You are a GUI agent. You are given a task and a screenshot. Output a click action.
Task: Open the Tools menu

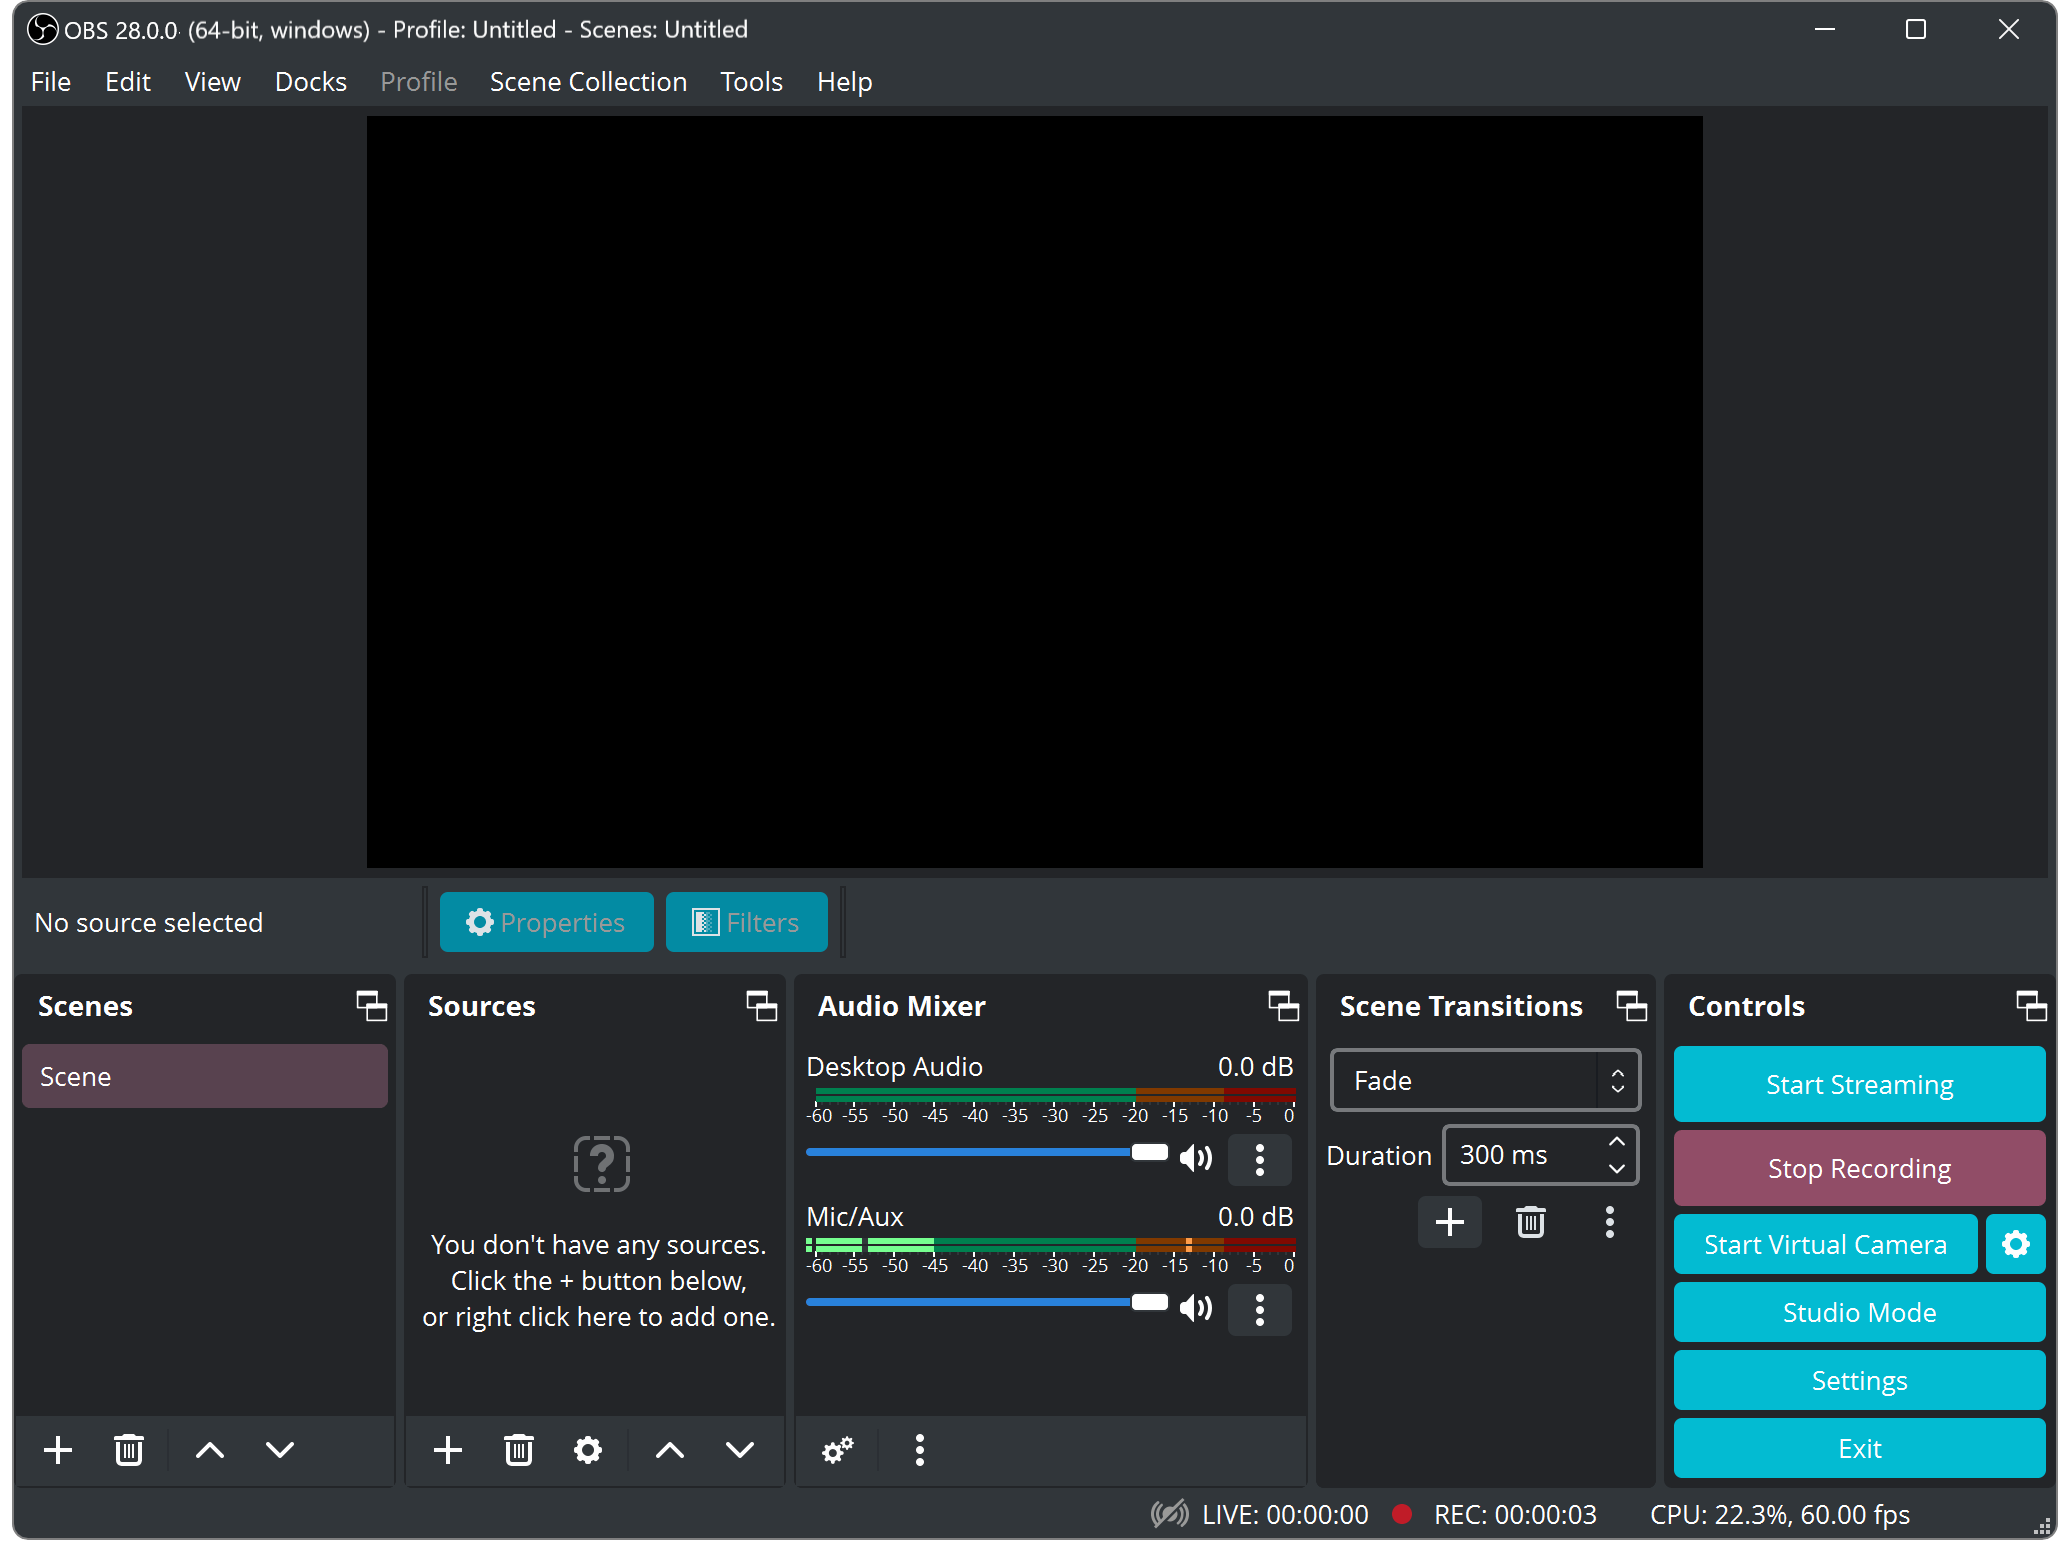(x=751, y=81)
